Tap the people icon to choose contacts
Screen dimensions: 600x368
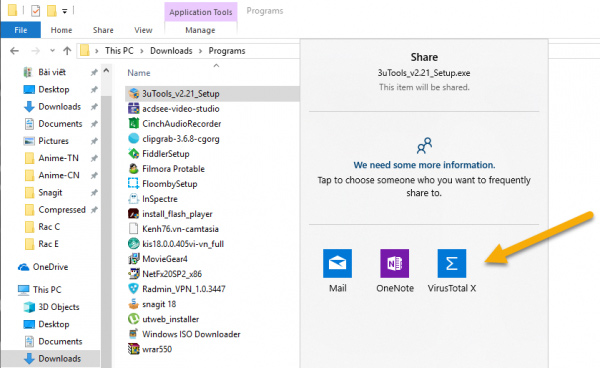[x=424, y=145]
